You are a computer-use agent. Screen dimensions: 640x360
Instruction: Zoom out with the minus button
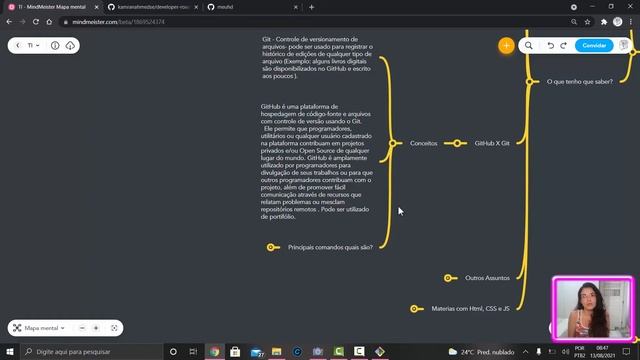pyautogui.click(x=82, y=328)
